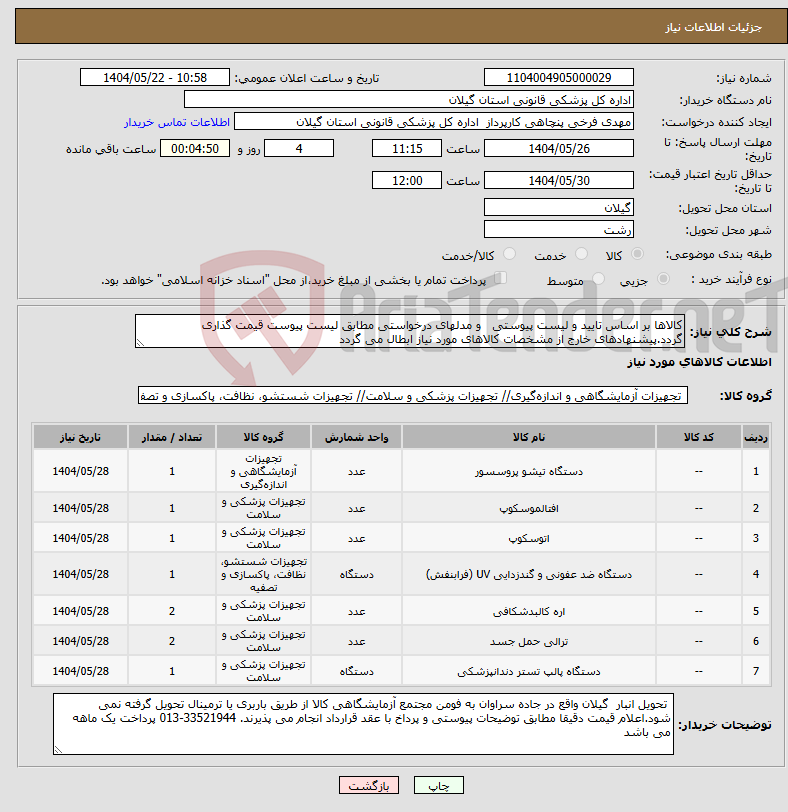Click the item دستگاه پالپ تستر دندانپزشکی
788x812 pixels.
[x=529, y=671]
